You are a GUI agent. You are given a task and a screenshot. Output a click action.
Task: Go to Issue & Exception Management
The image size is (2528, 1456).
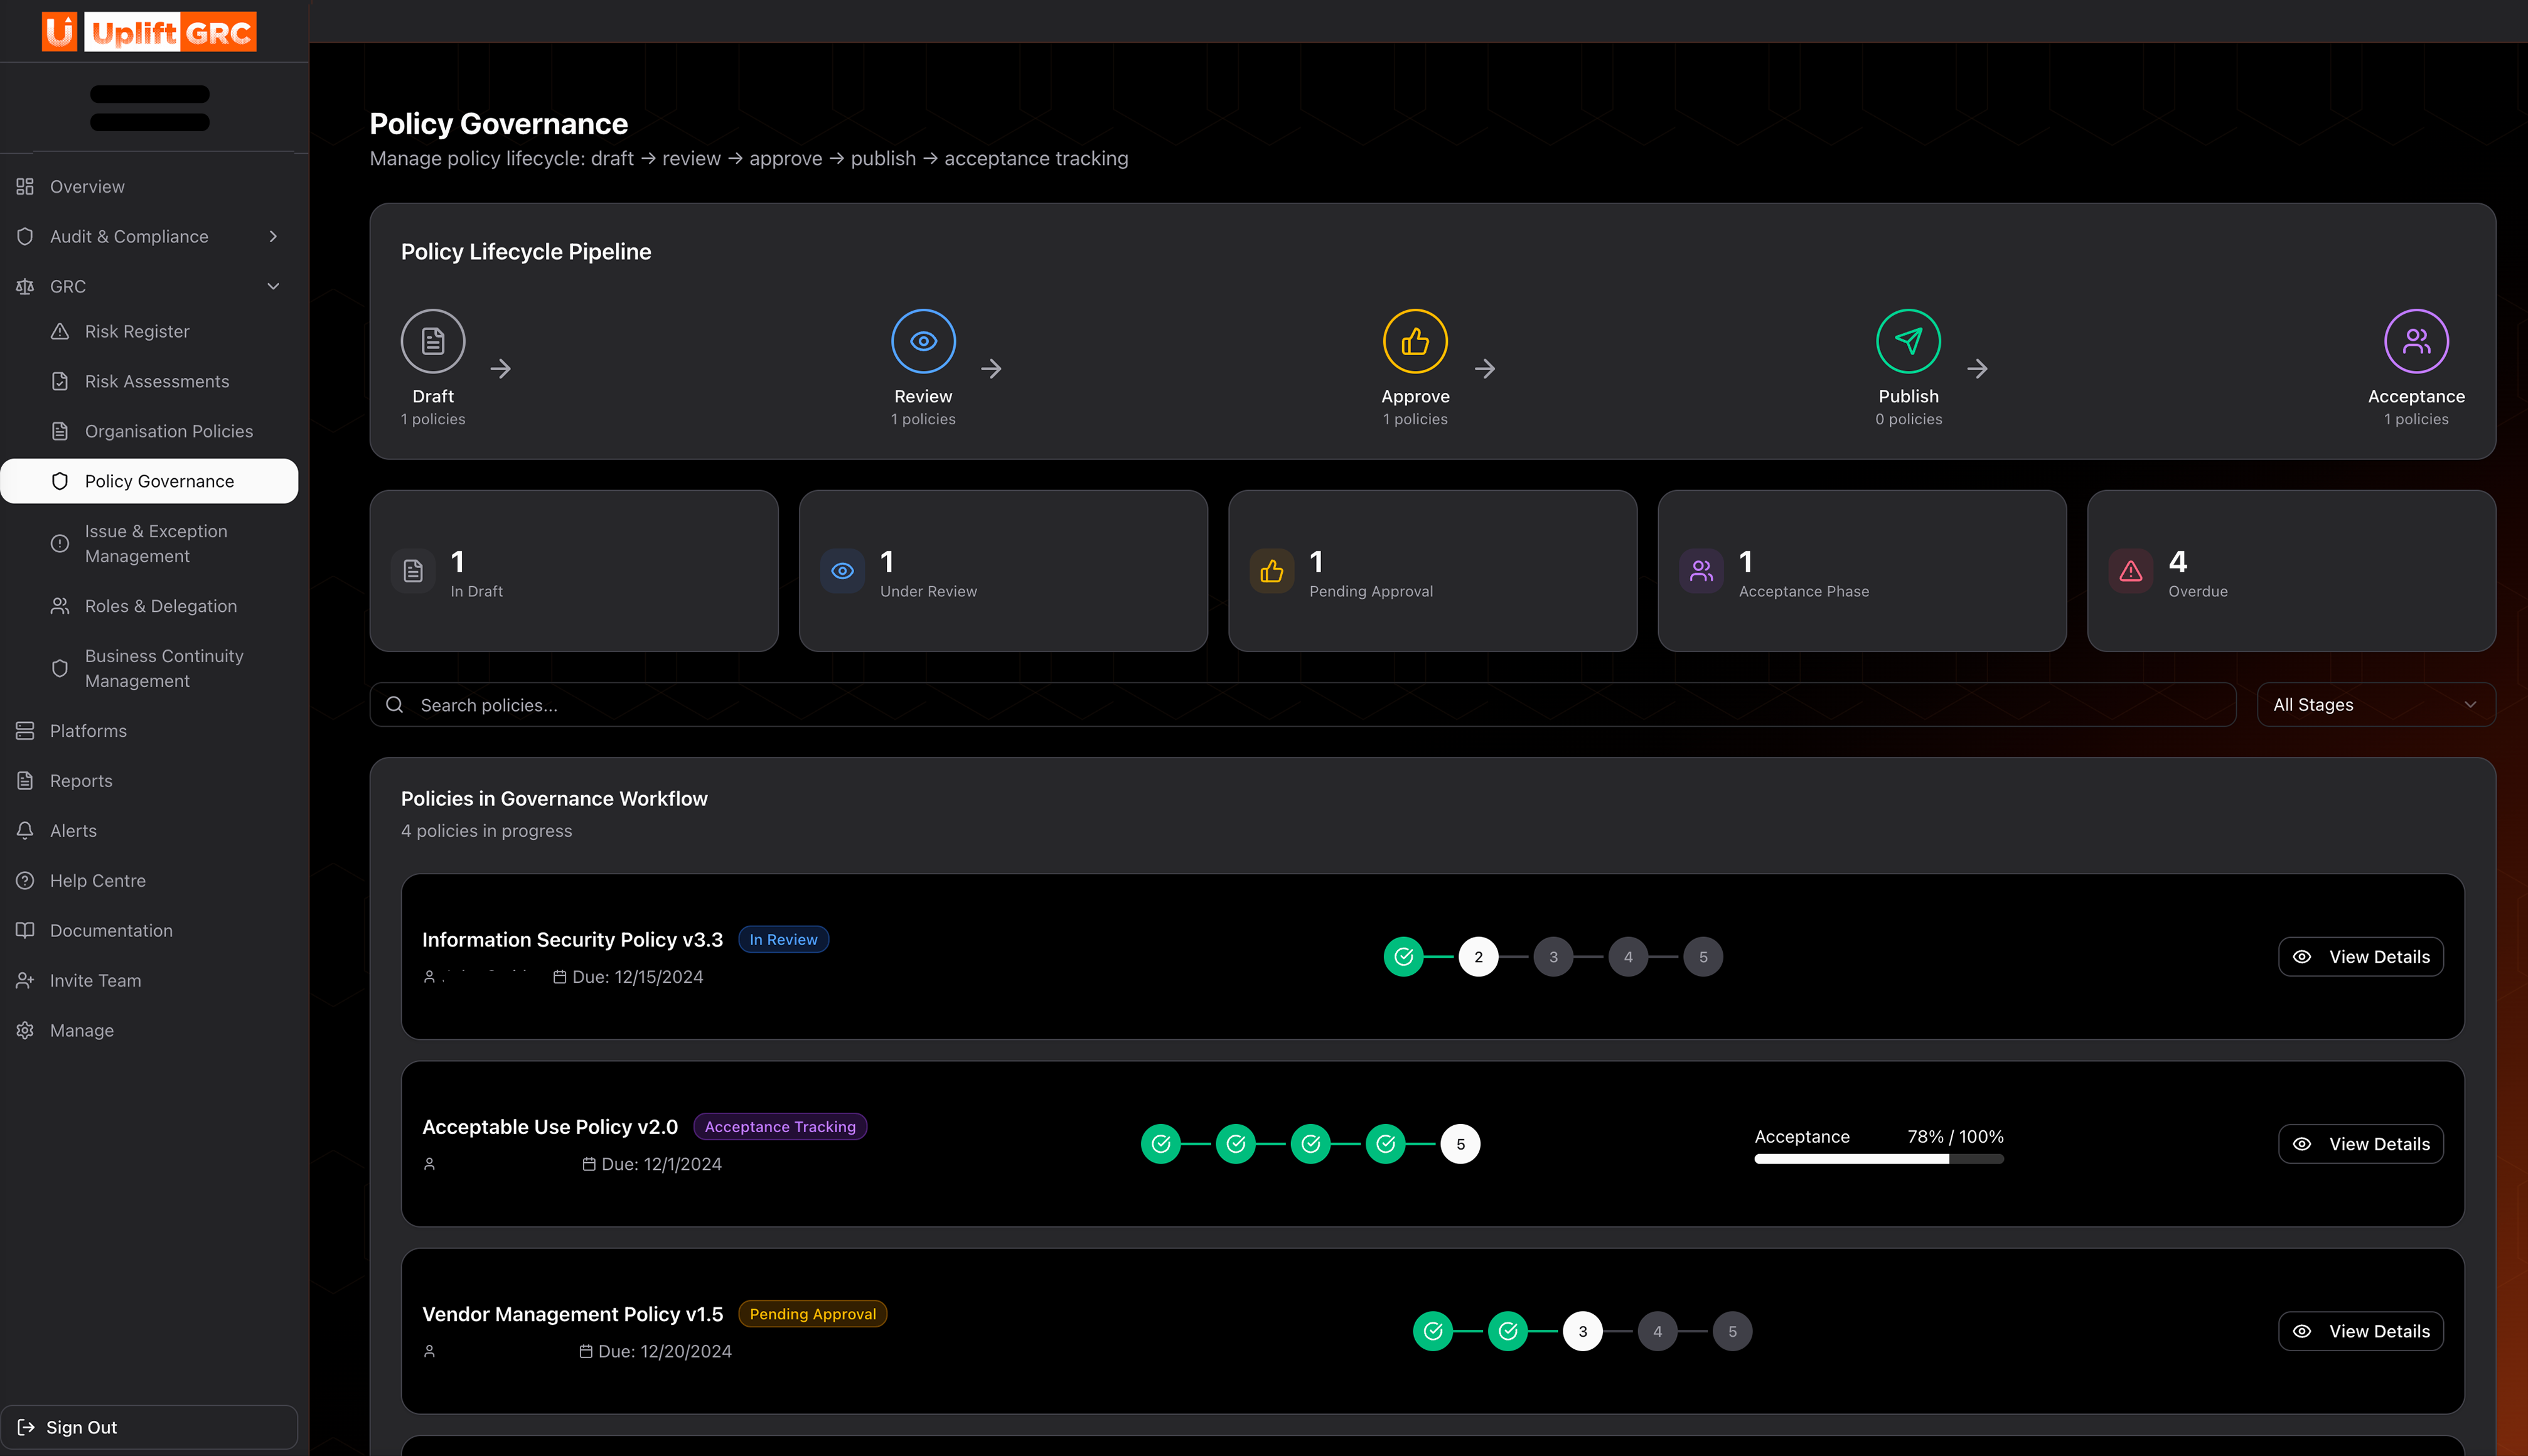pyautogui.click(x=149, y=544)
